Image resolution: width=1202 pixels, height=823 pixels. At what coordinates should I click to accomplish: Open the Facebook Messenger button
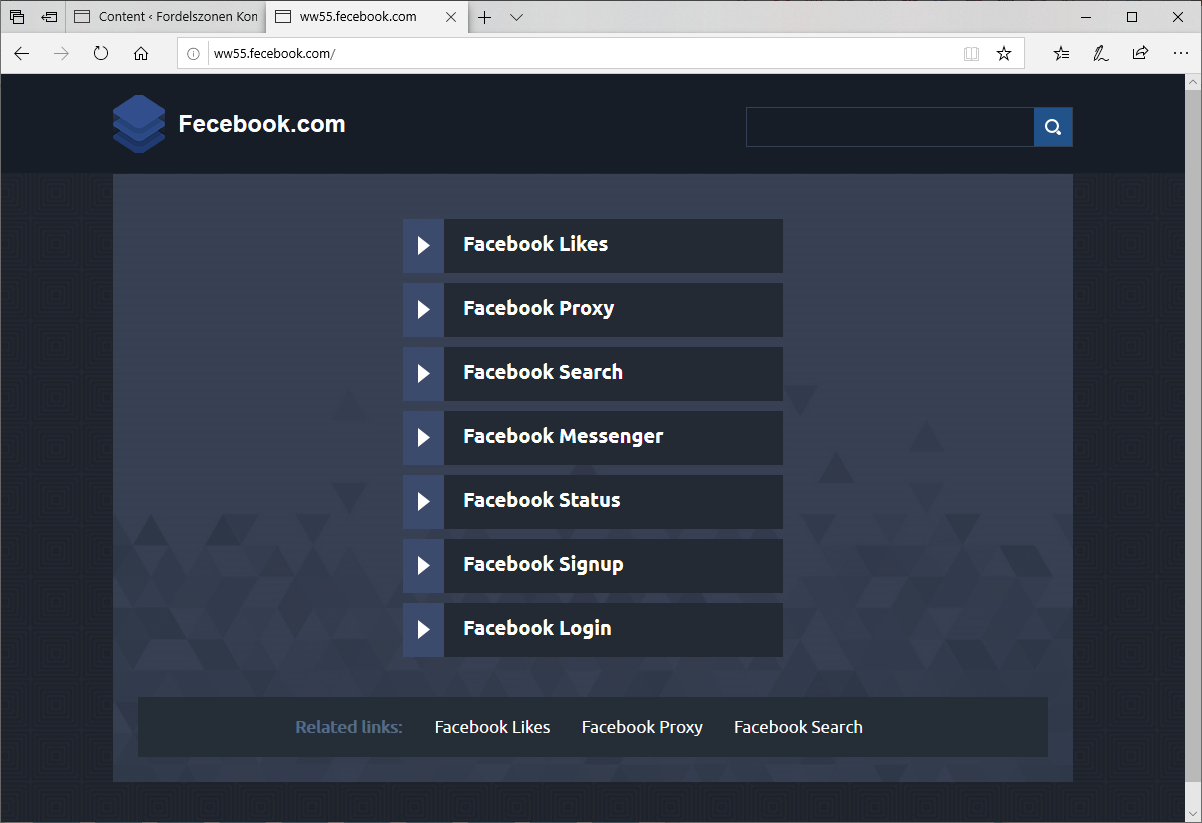pos(593,437)
